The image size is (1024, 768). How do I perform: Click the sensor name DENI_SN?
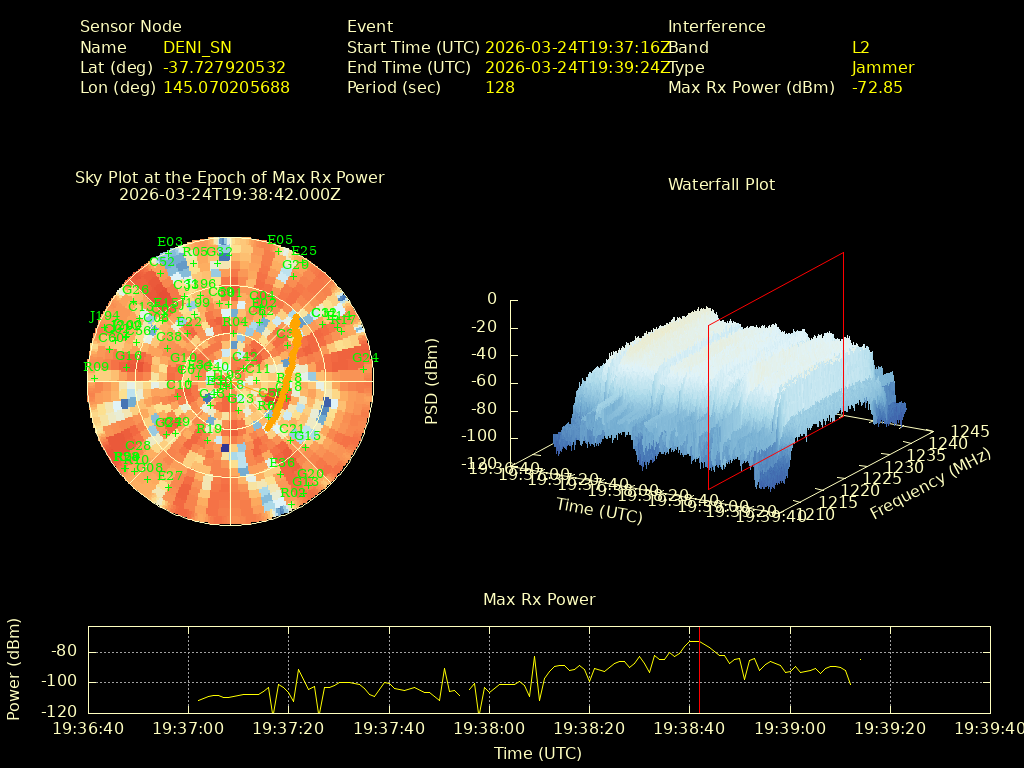pos(197,47)
